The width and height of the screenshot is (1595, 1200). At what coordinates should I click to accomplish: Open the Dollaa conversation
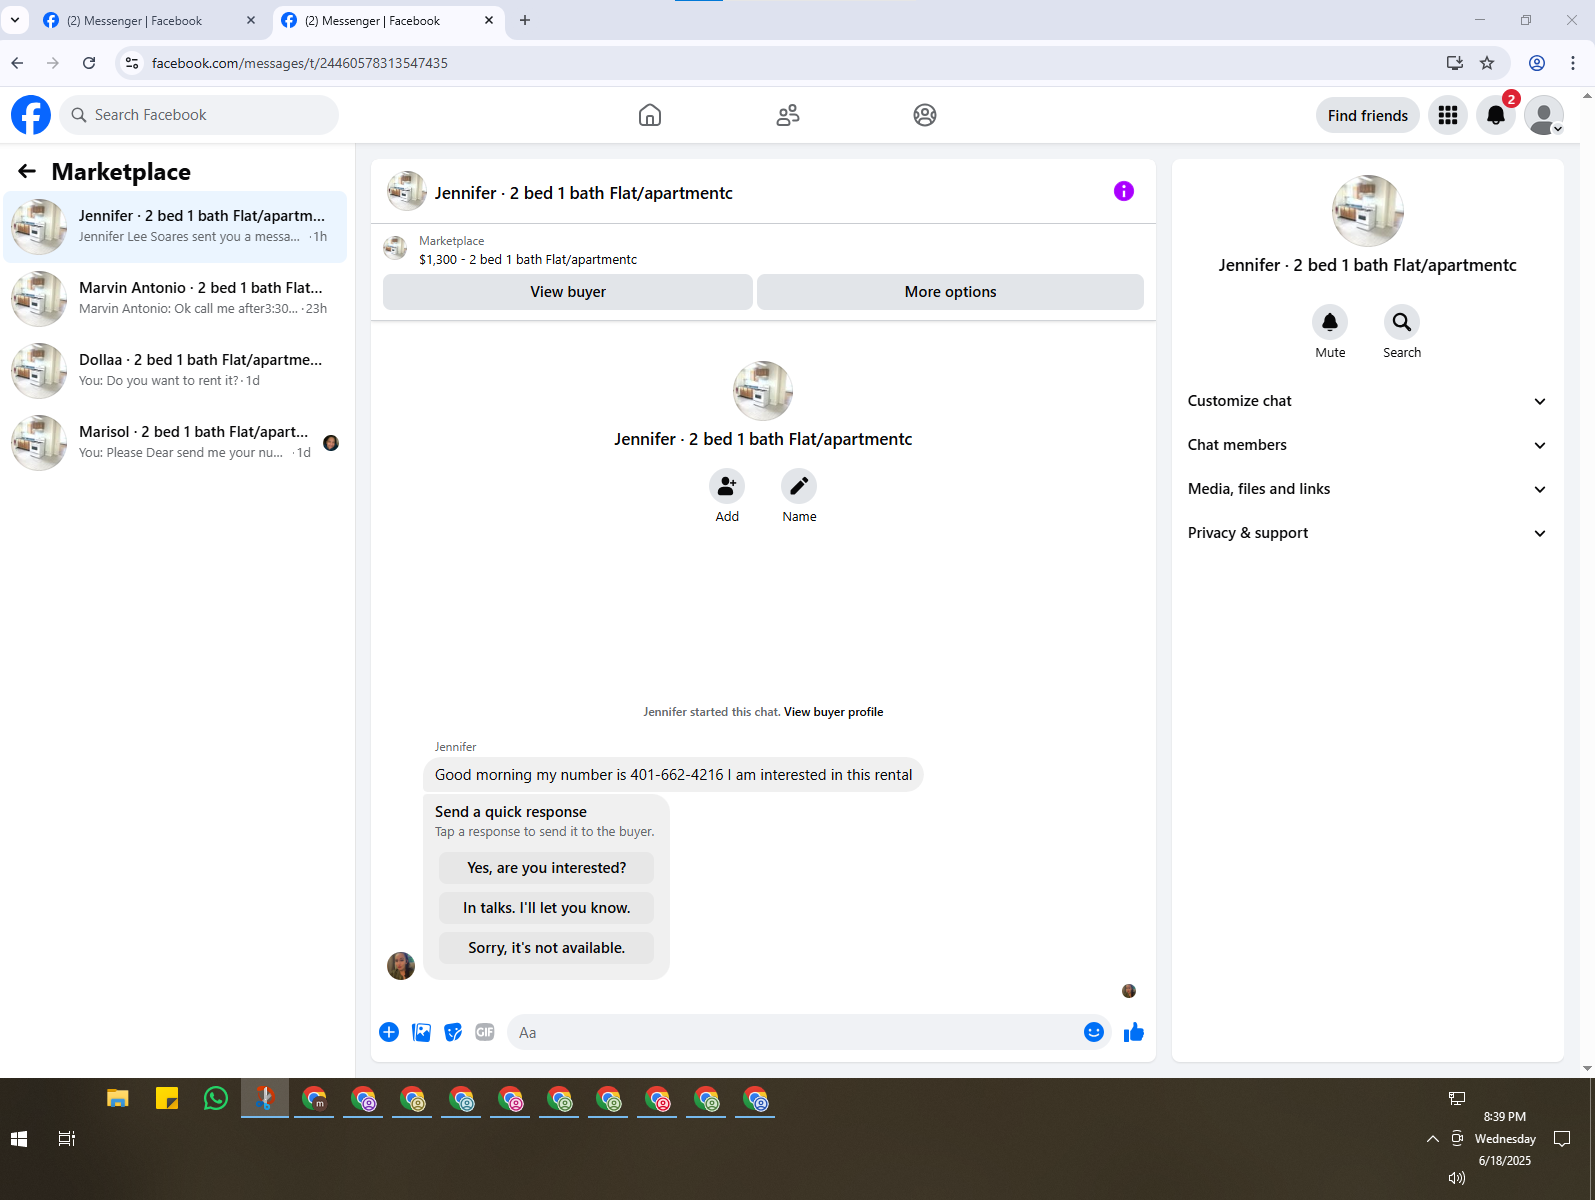(176, 371)
